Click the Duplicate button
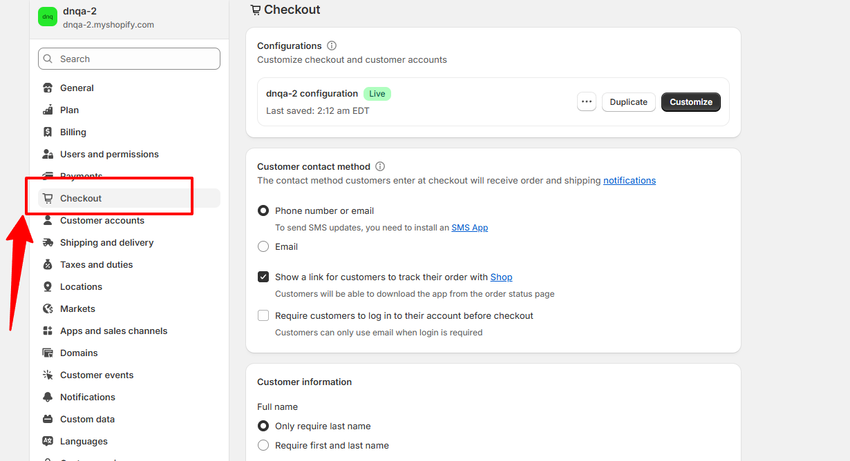 [x=628, y=102]
